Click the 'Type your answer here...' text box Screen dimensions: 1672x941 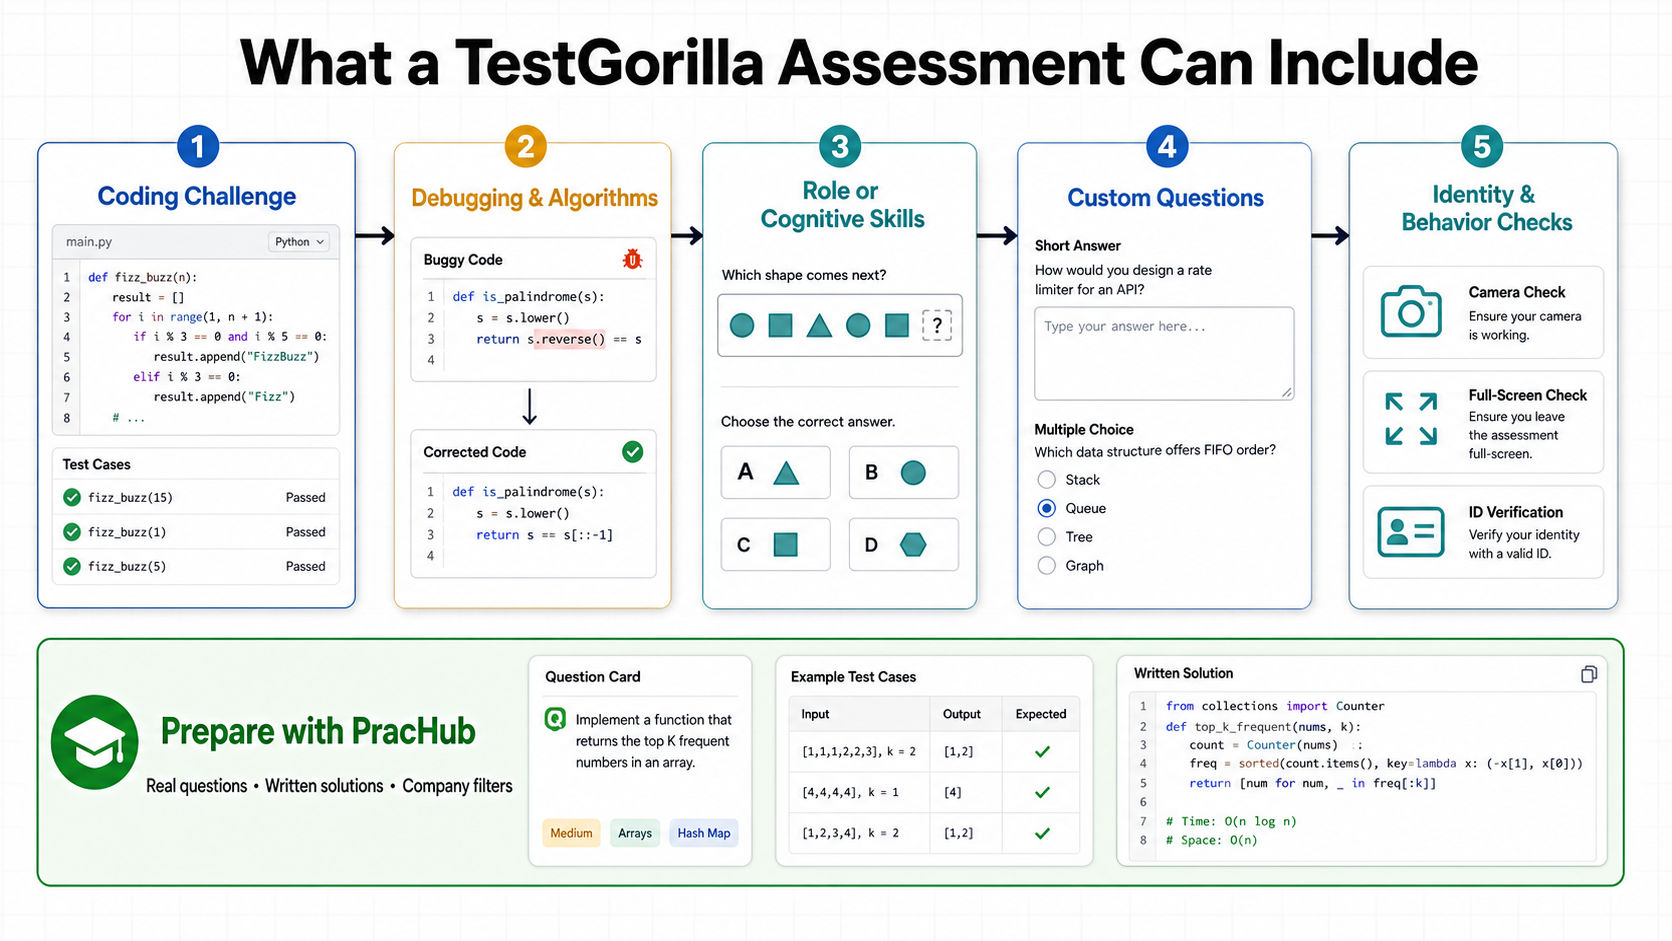1164,354
